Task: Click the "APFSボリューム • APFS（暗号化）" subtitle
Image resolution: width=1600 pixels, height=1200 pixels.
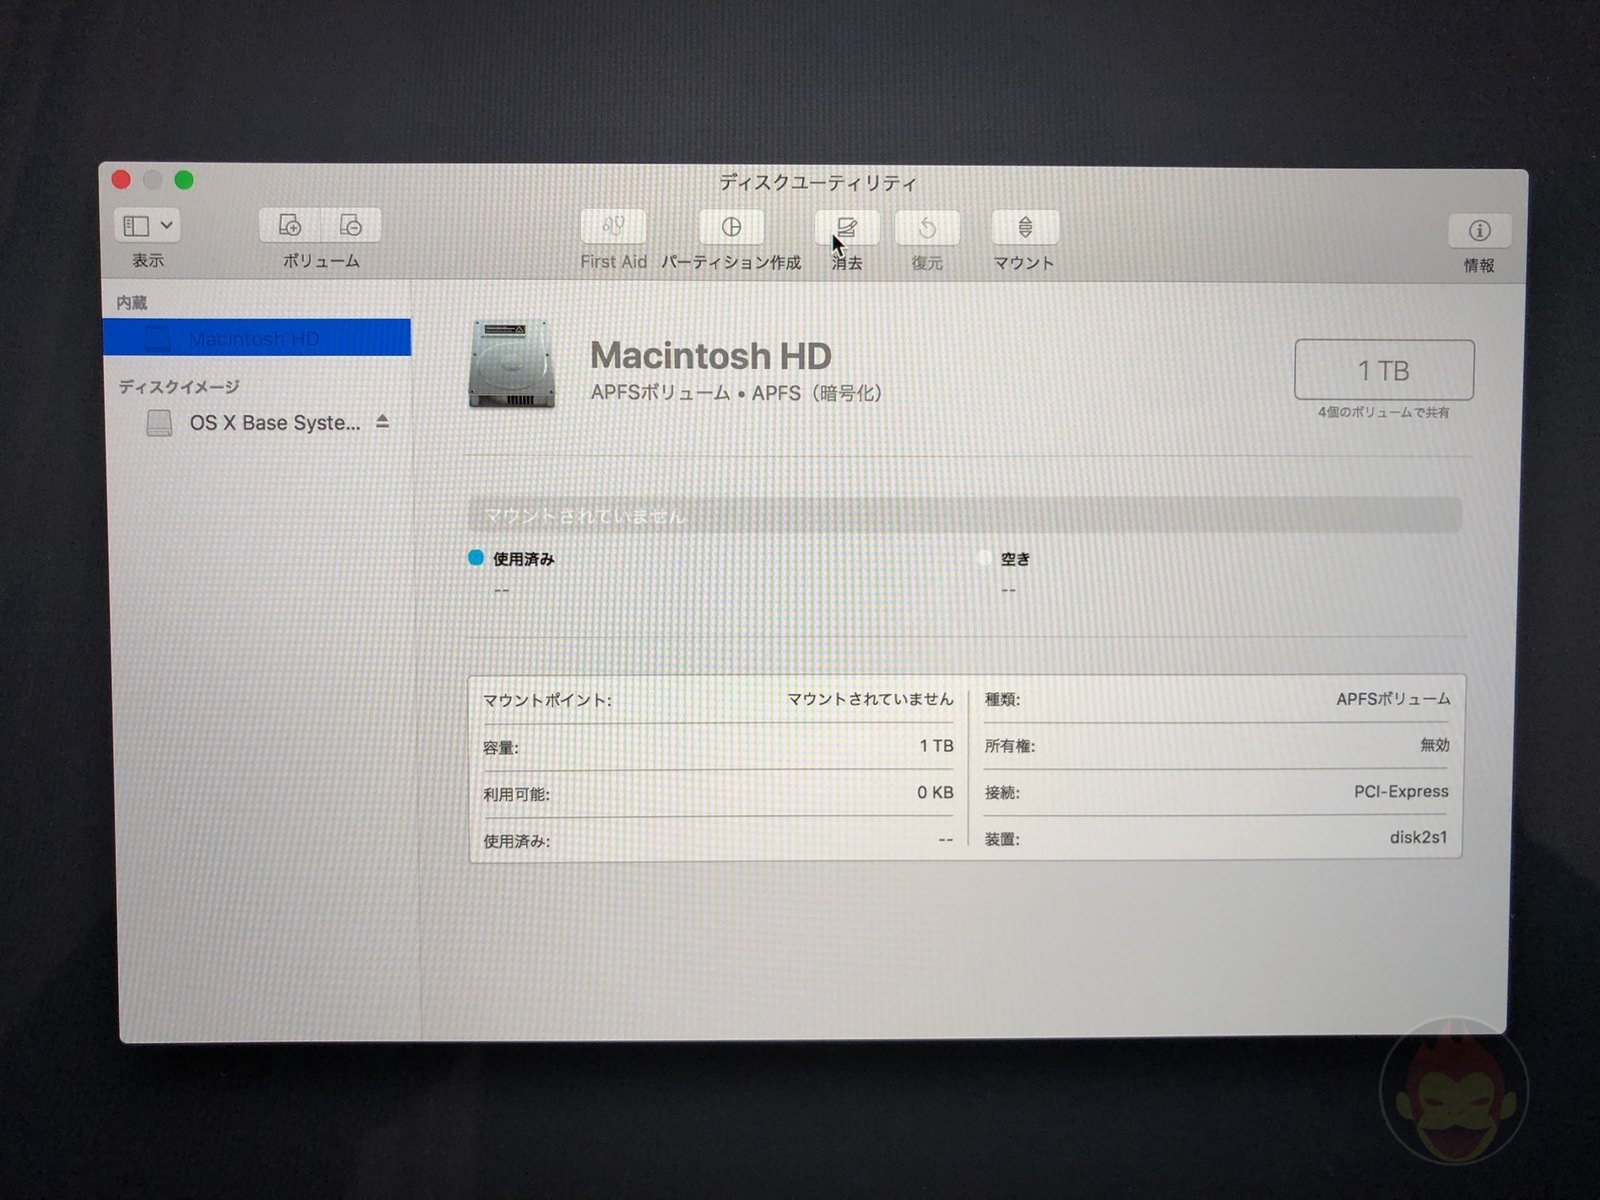Action: pos(739,393)
